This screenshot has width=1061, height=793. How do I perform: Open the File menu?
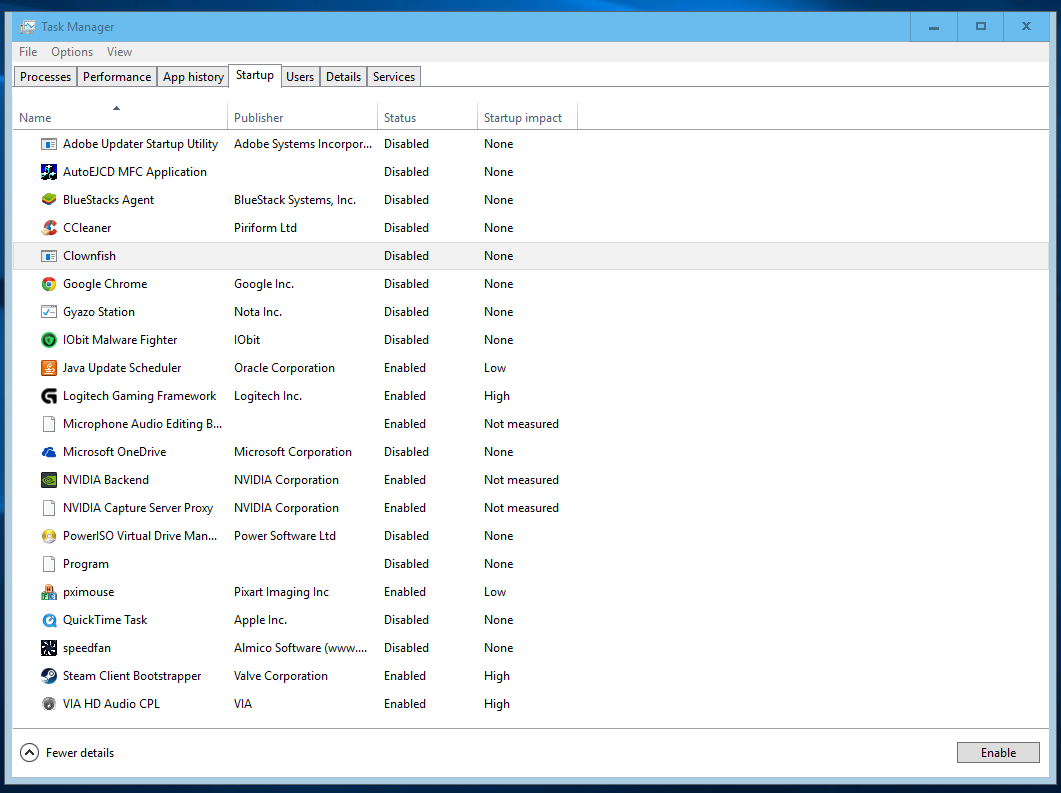click(28, 52)
